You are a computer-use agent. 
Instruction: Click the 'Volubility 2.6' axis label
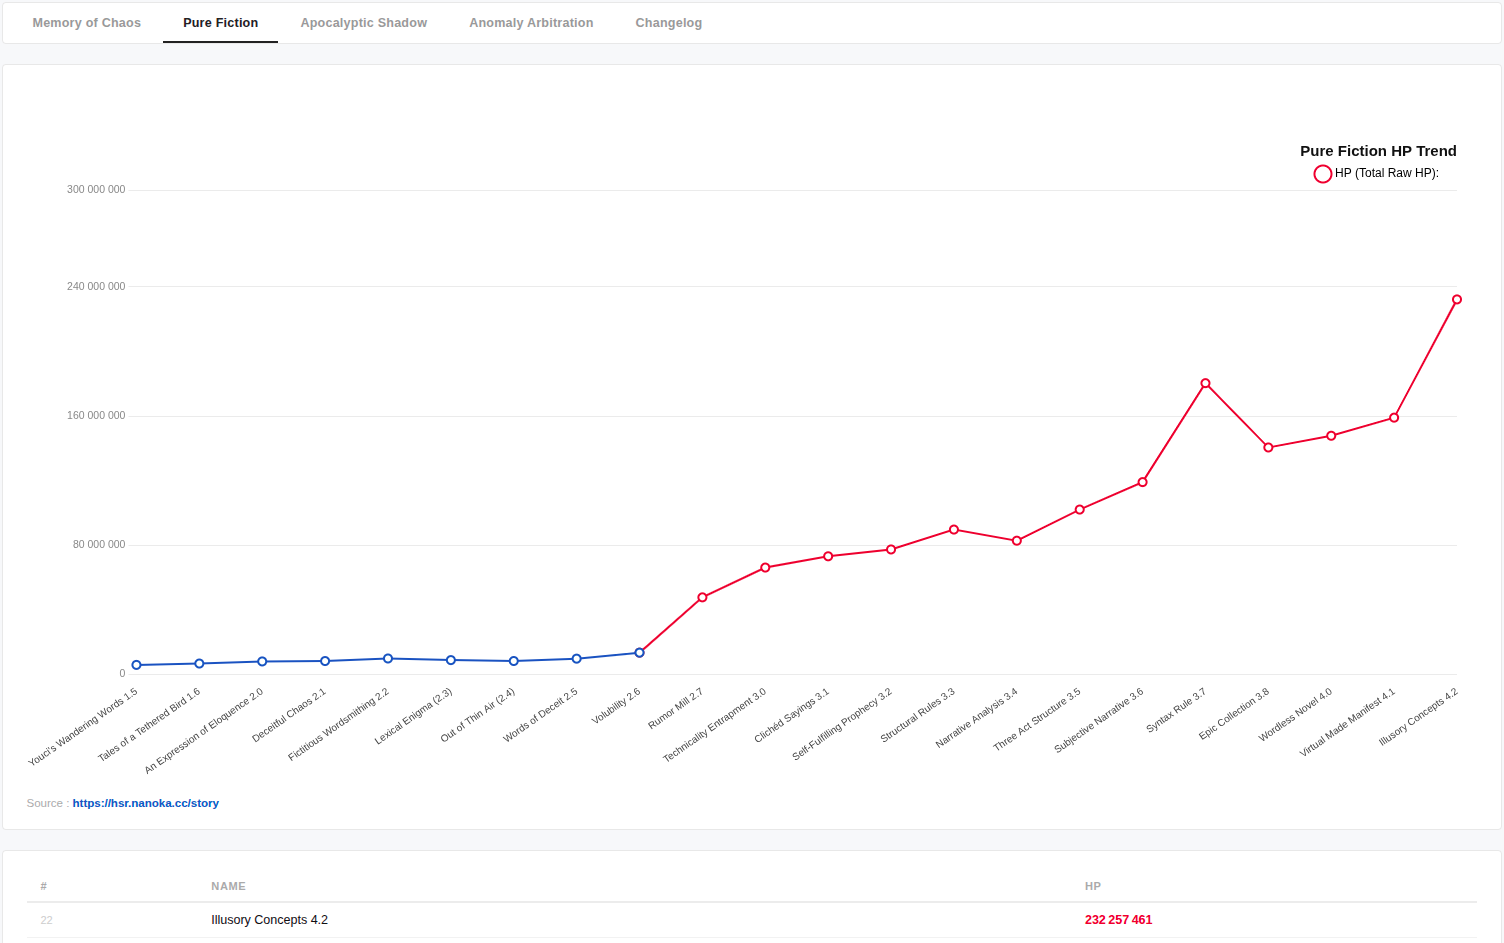(x=616, y=706)
